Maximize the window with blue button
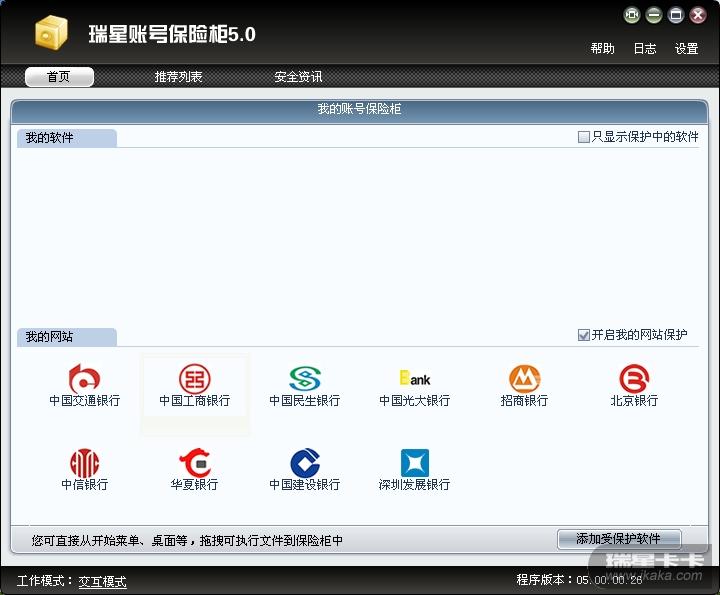The height and width of the screenshot is (595, 720). tap(676, 15)
